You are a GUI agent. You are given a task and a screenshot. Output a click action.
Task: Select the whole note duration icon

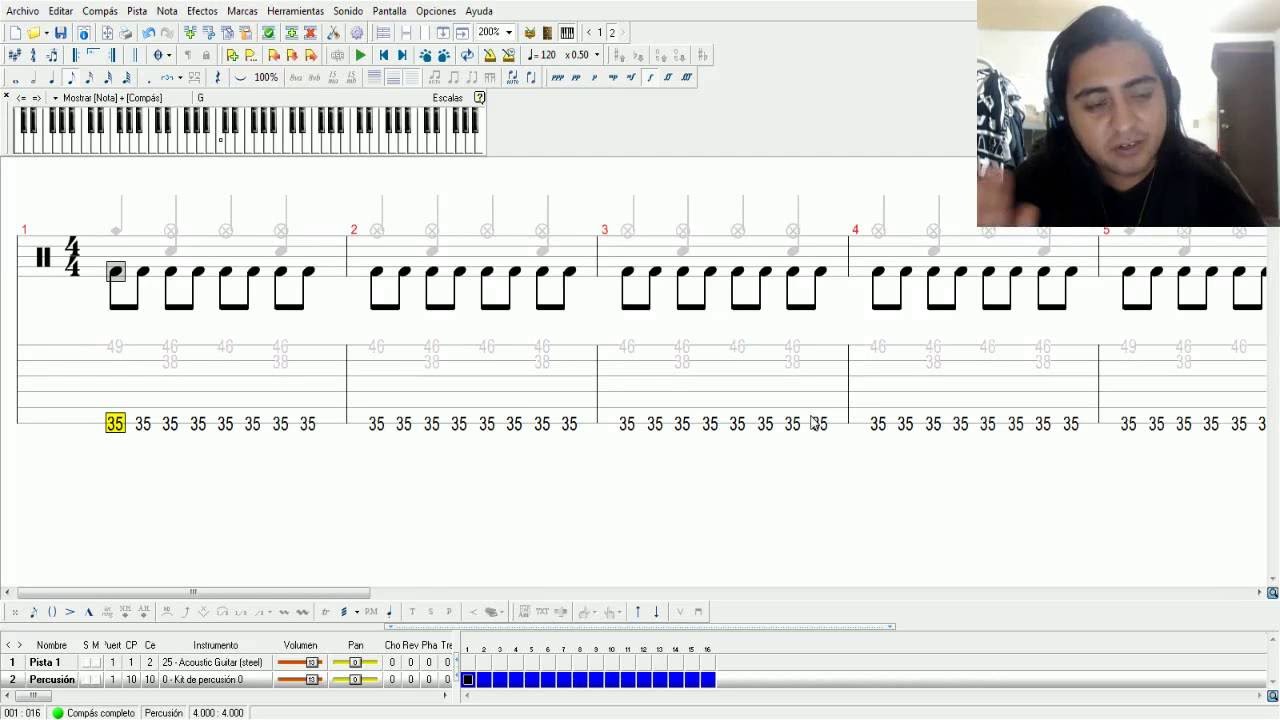15,78
